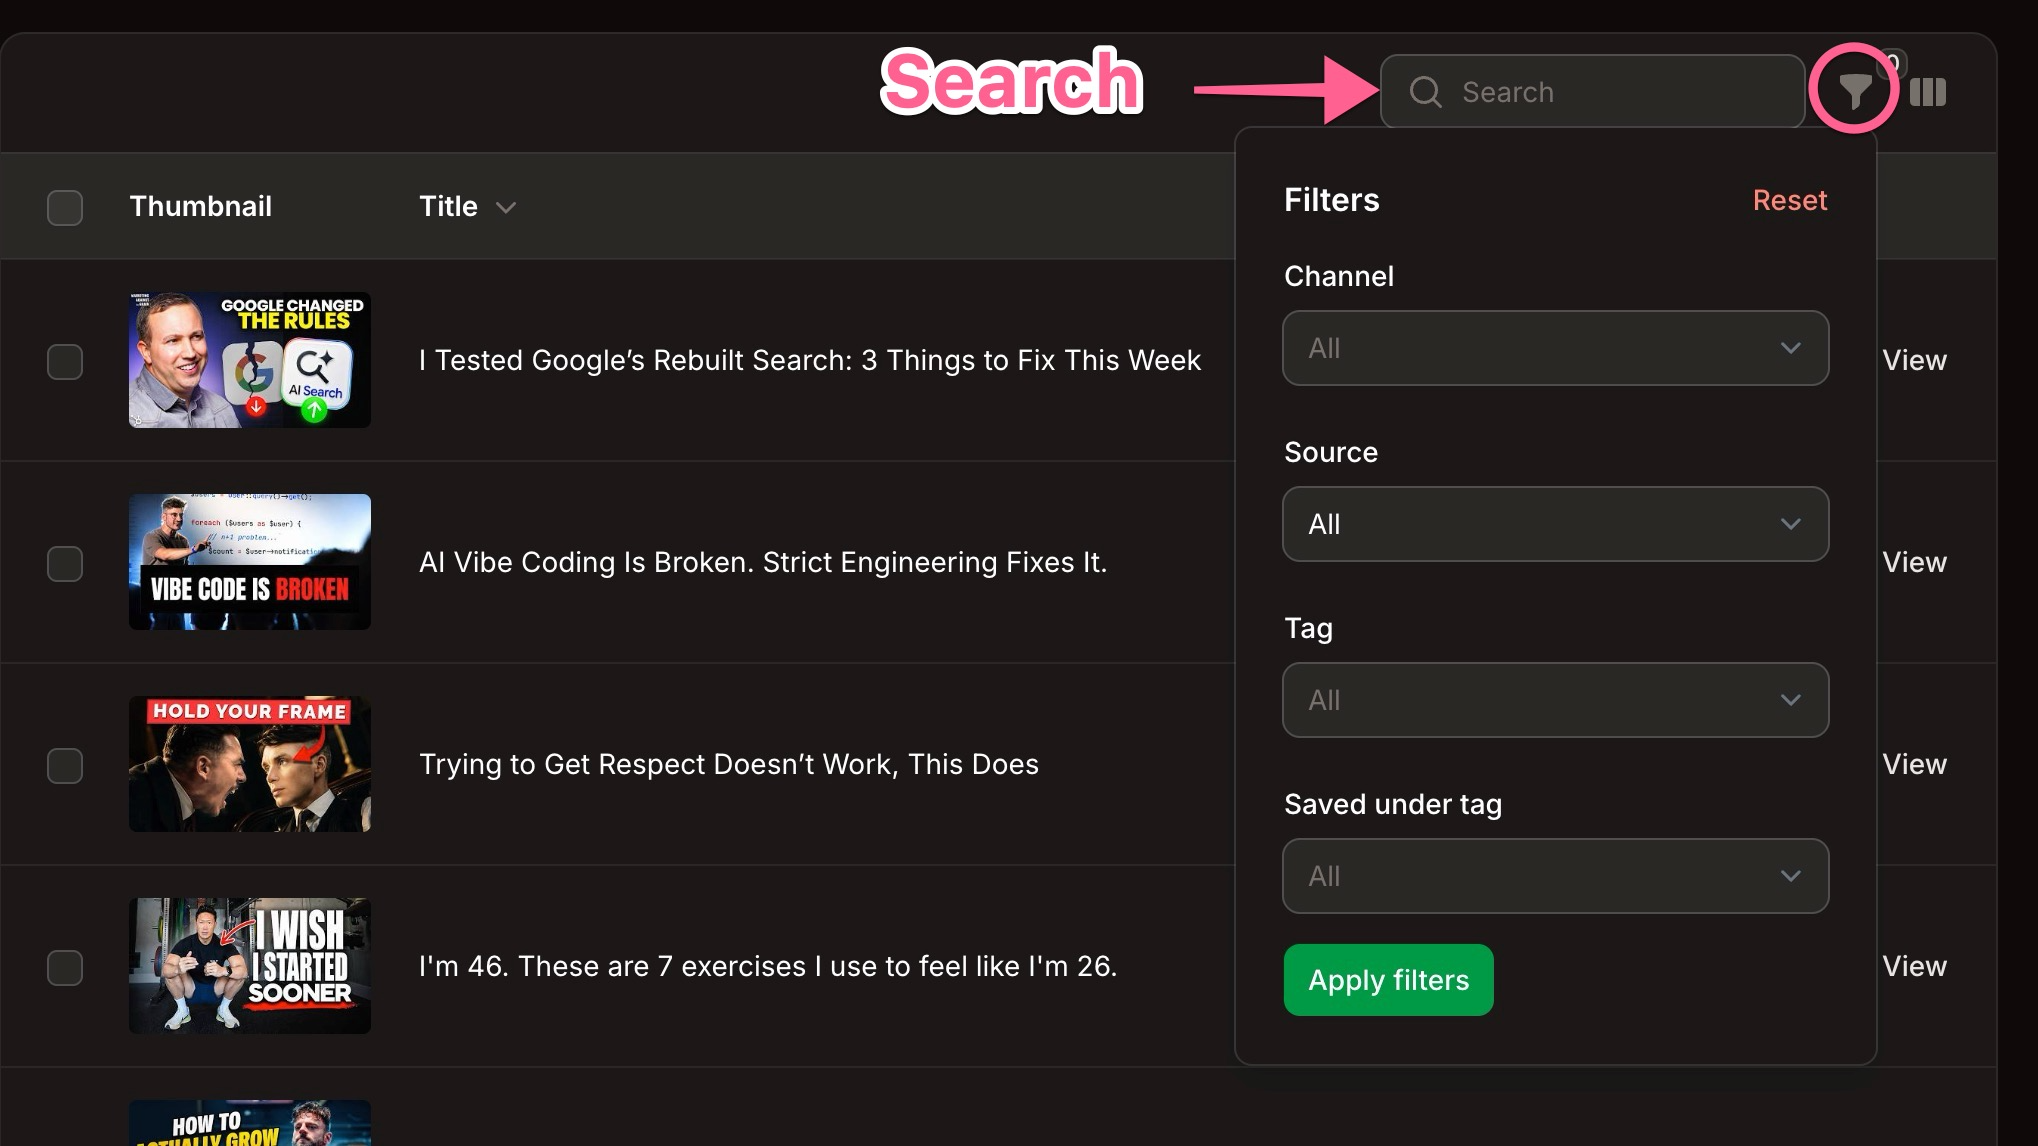Check the box for Trying to Get Respect row
The image size is (2038, 1146).
pos(65,765)
